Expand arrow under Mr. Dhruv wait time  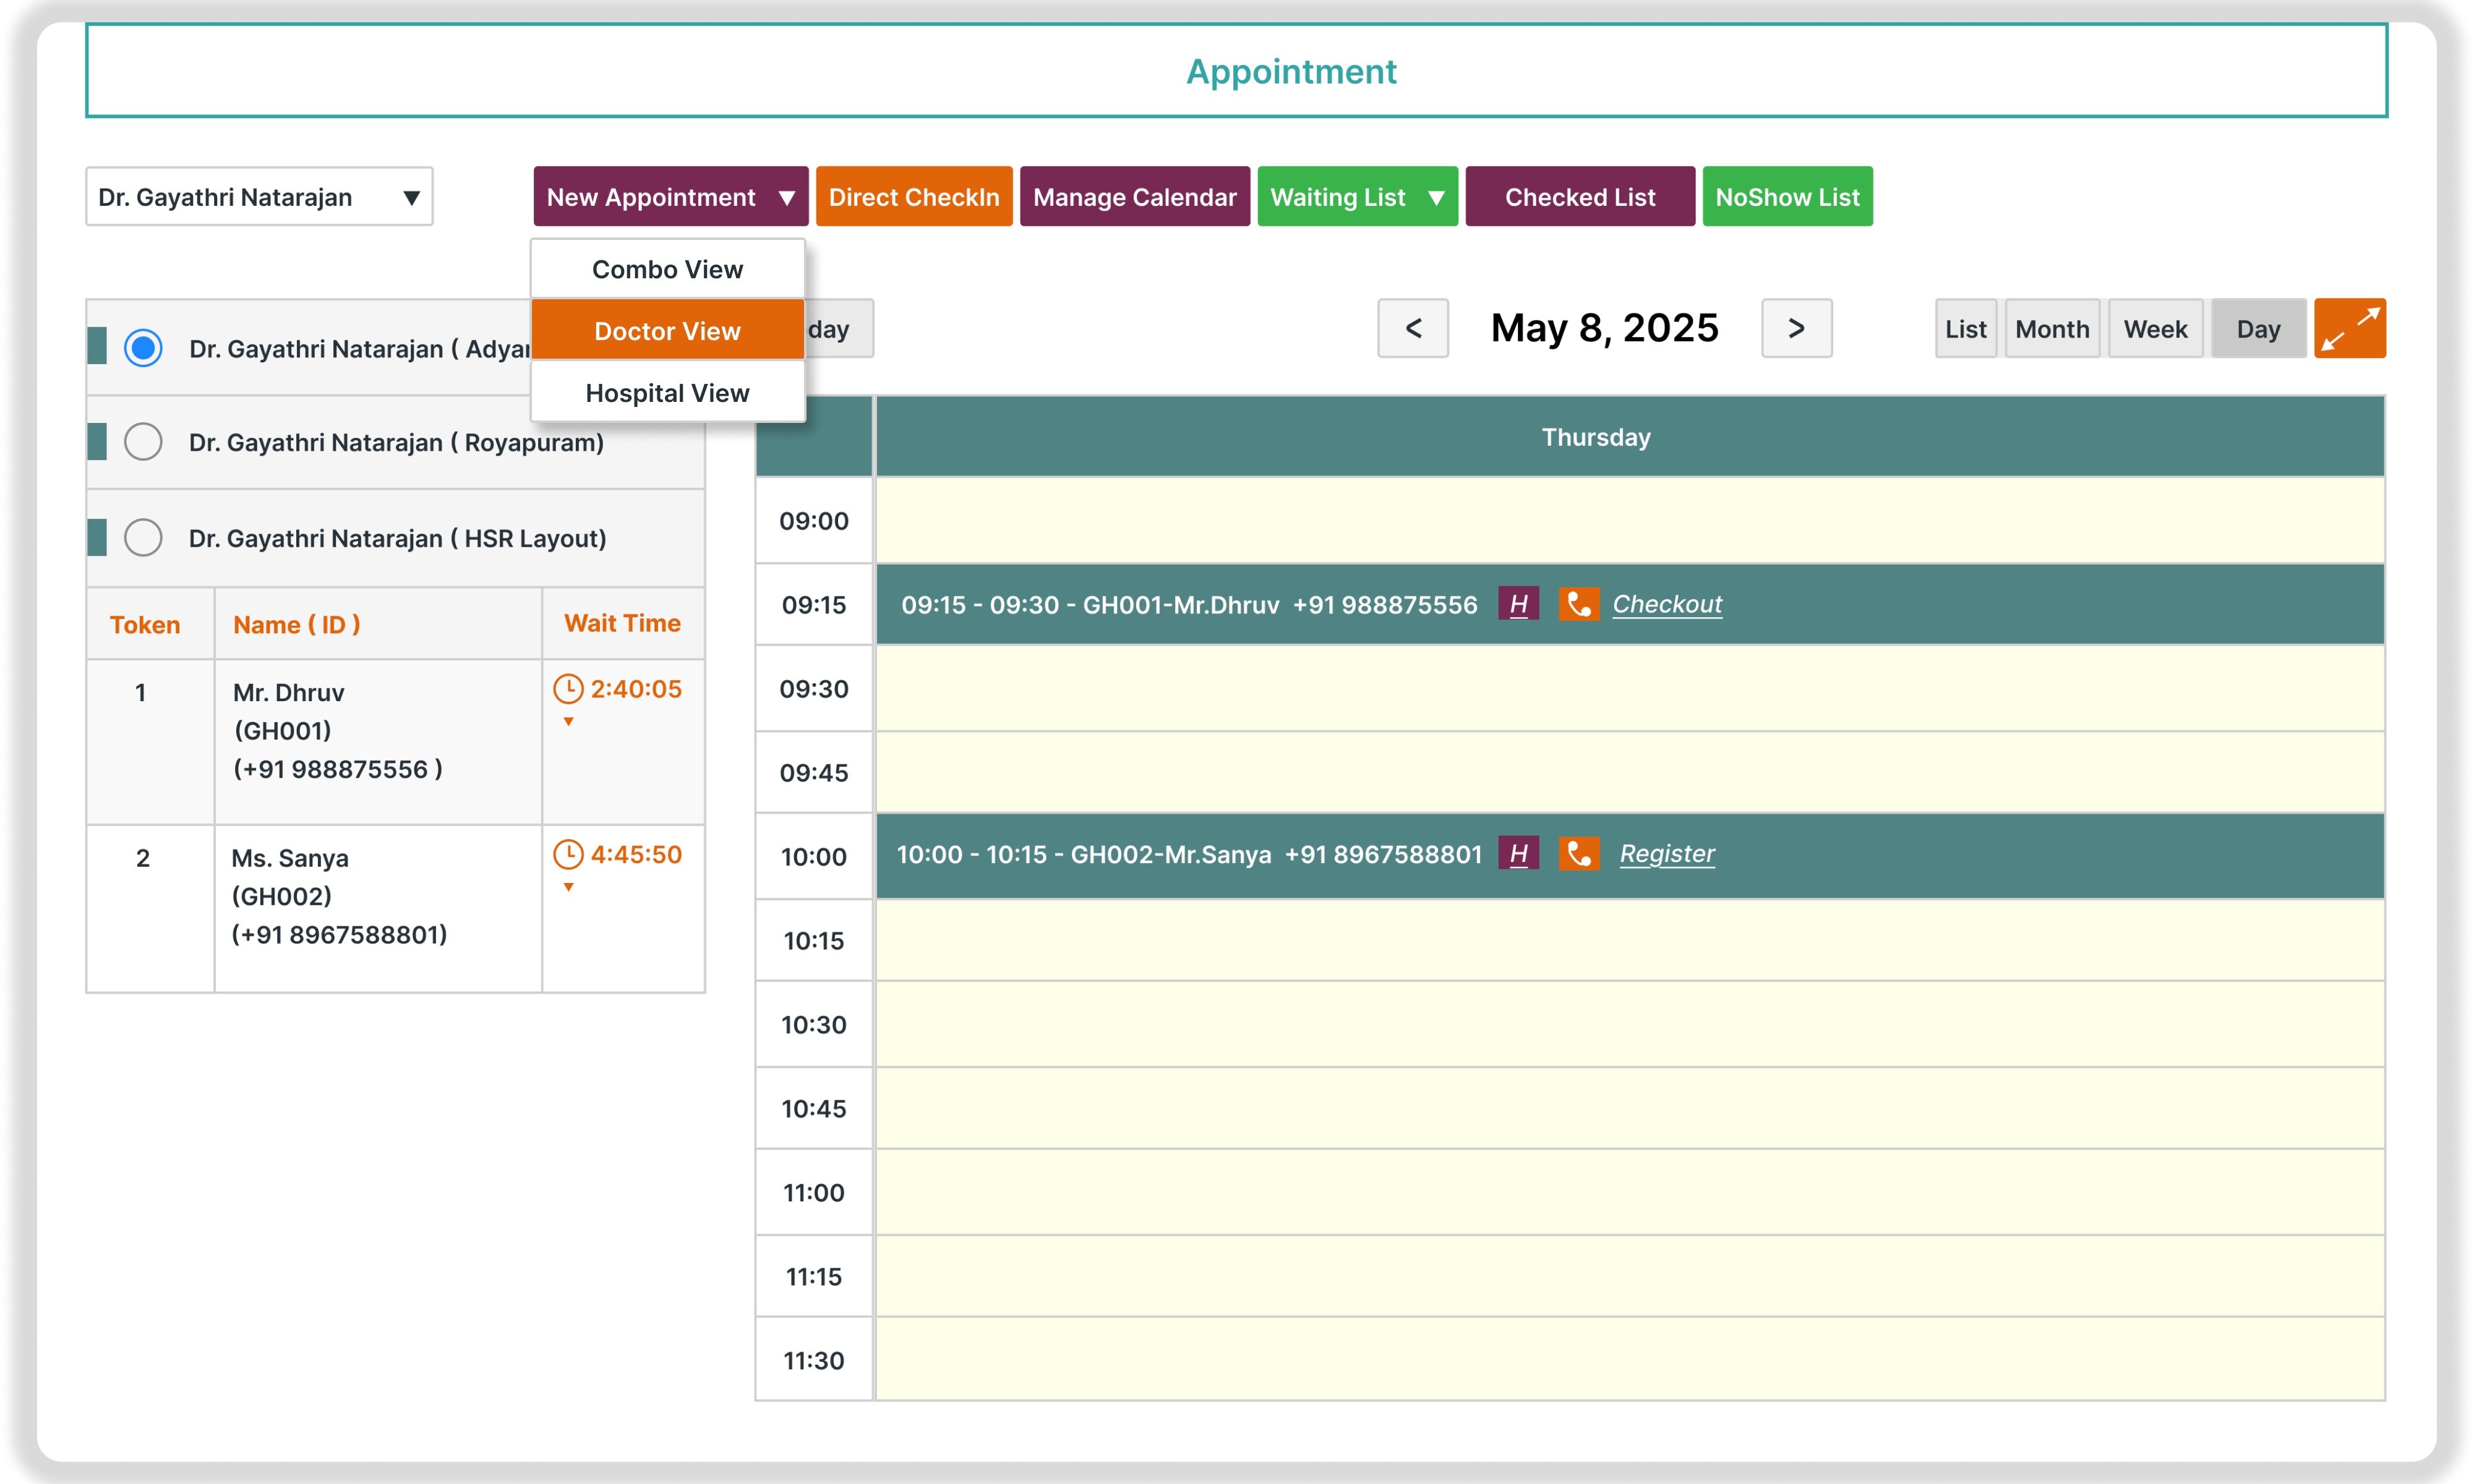pos(568,722)
